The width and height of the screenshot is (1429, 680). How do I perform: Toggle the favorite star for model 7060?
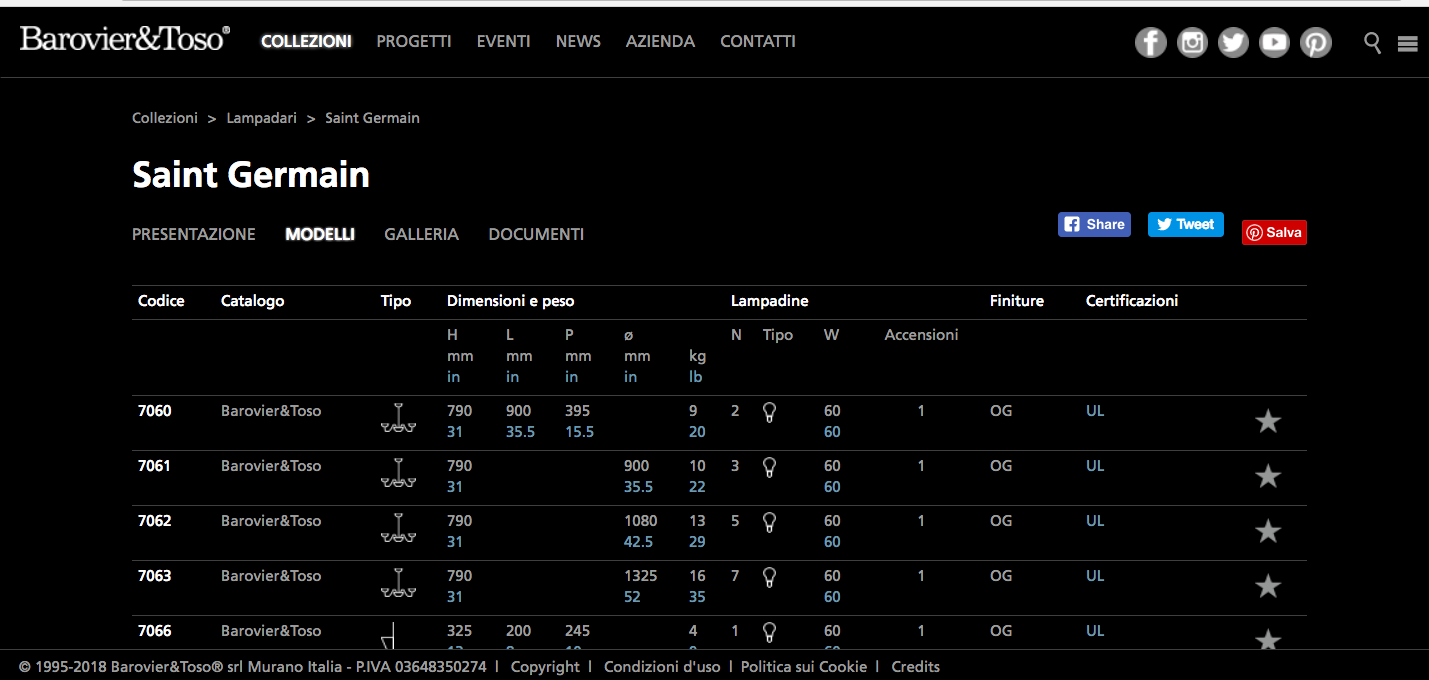1267,421
